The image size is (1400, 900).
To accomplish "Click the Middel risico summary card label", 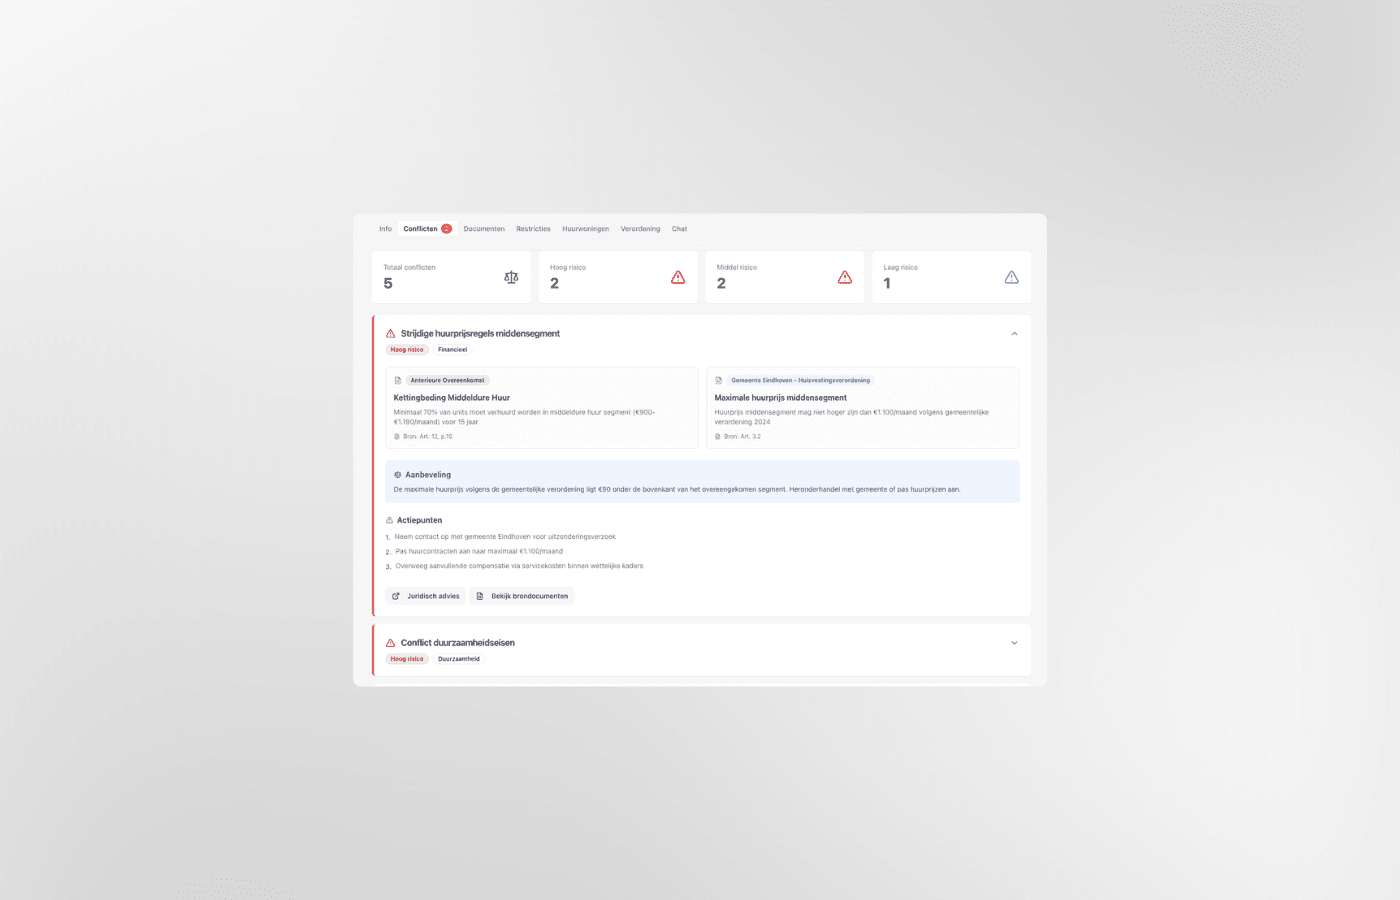I will (x=737, y=268).
